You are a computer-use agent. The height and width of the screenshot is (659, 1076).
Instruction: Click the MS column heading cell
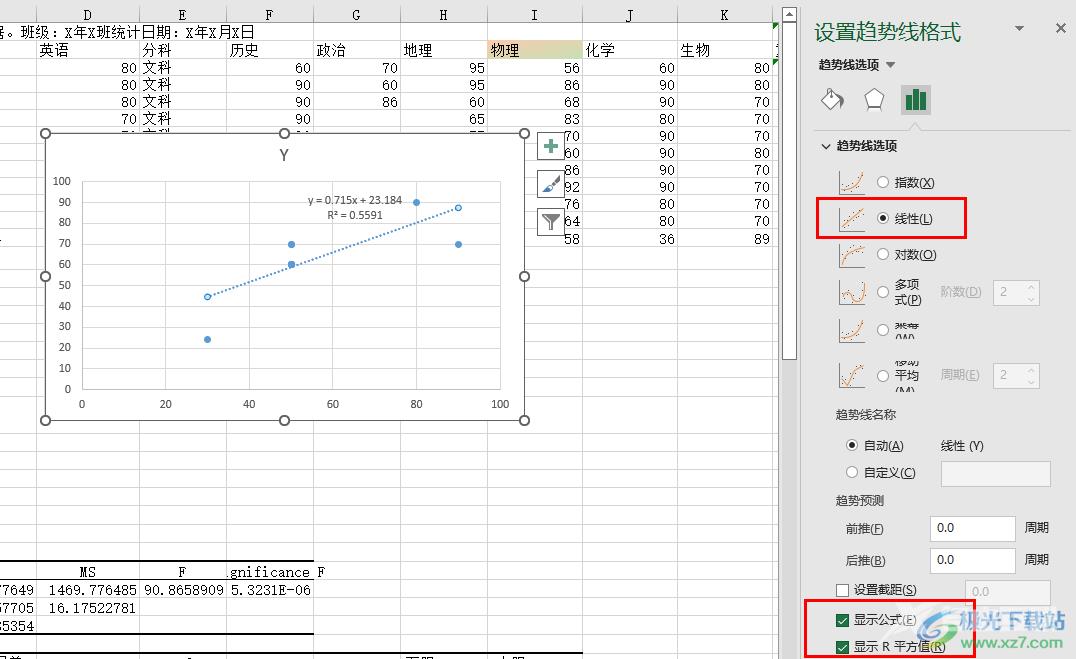point(87,572)
